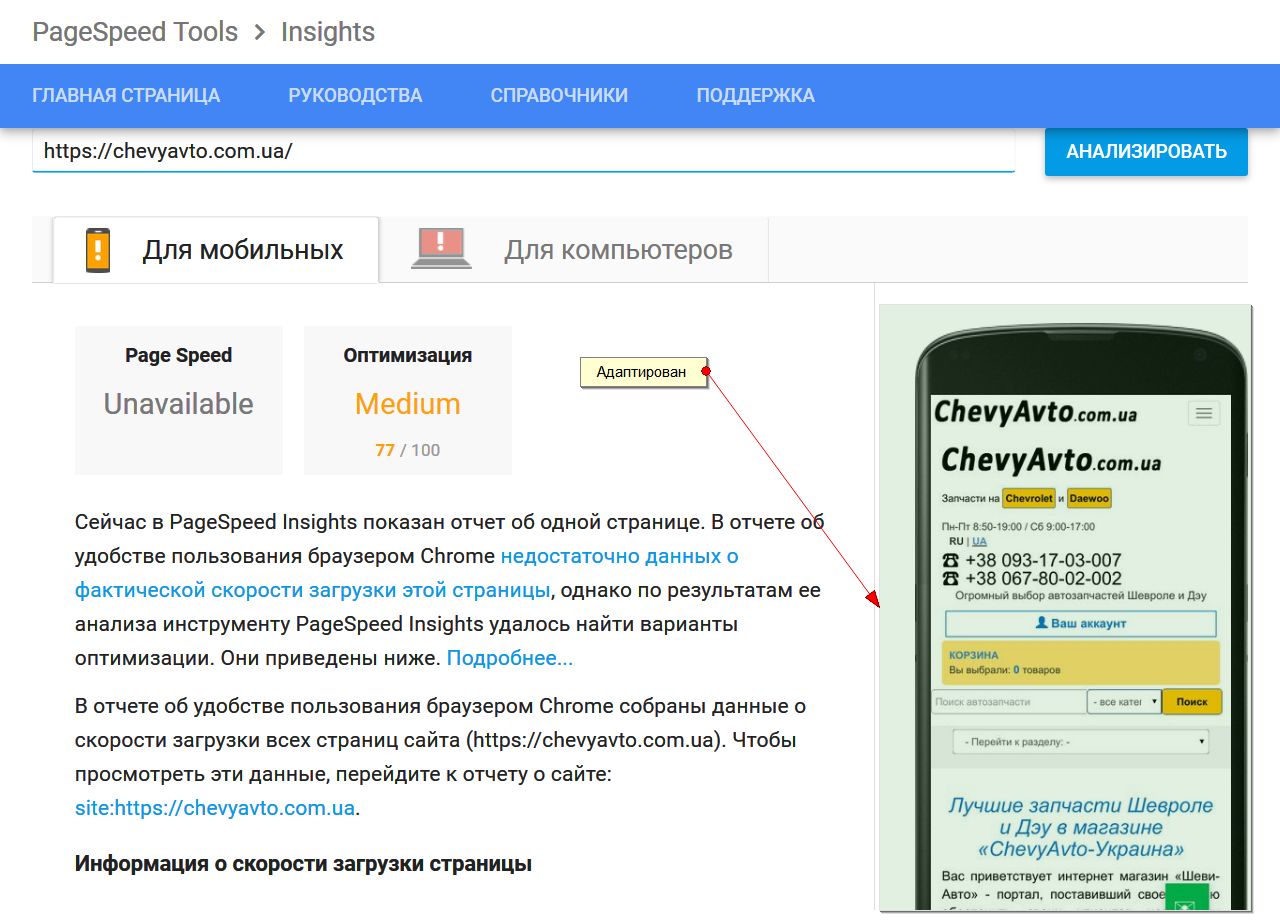Screen dimensions: 1280x921
Task: Click the Page Speed Unavailable score card
Action: (179, 400)
